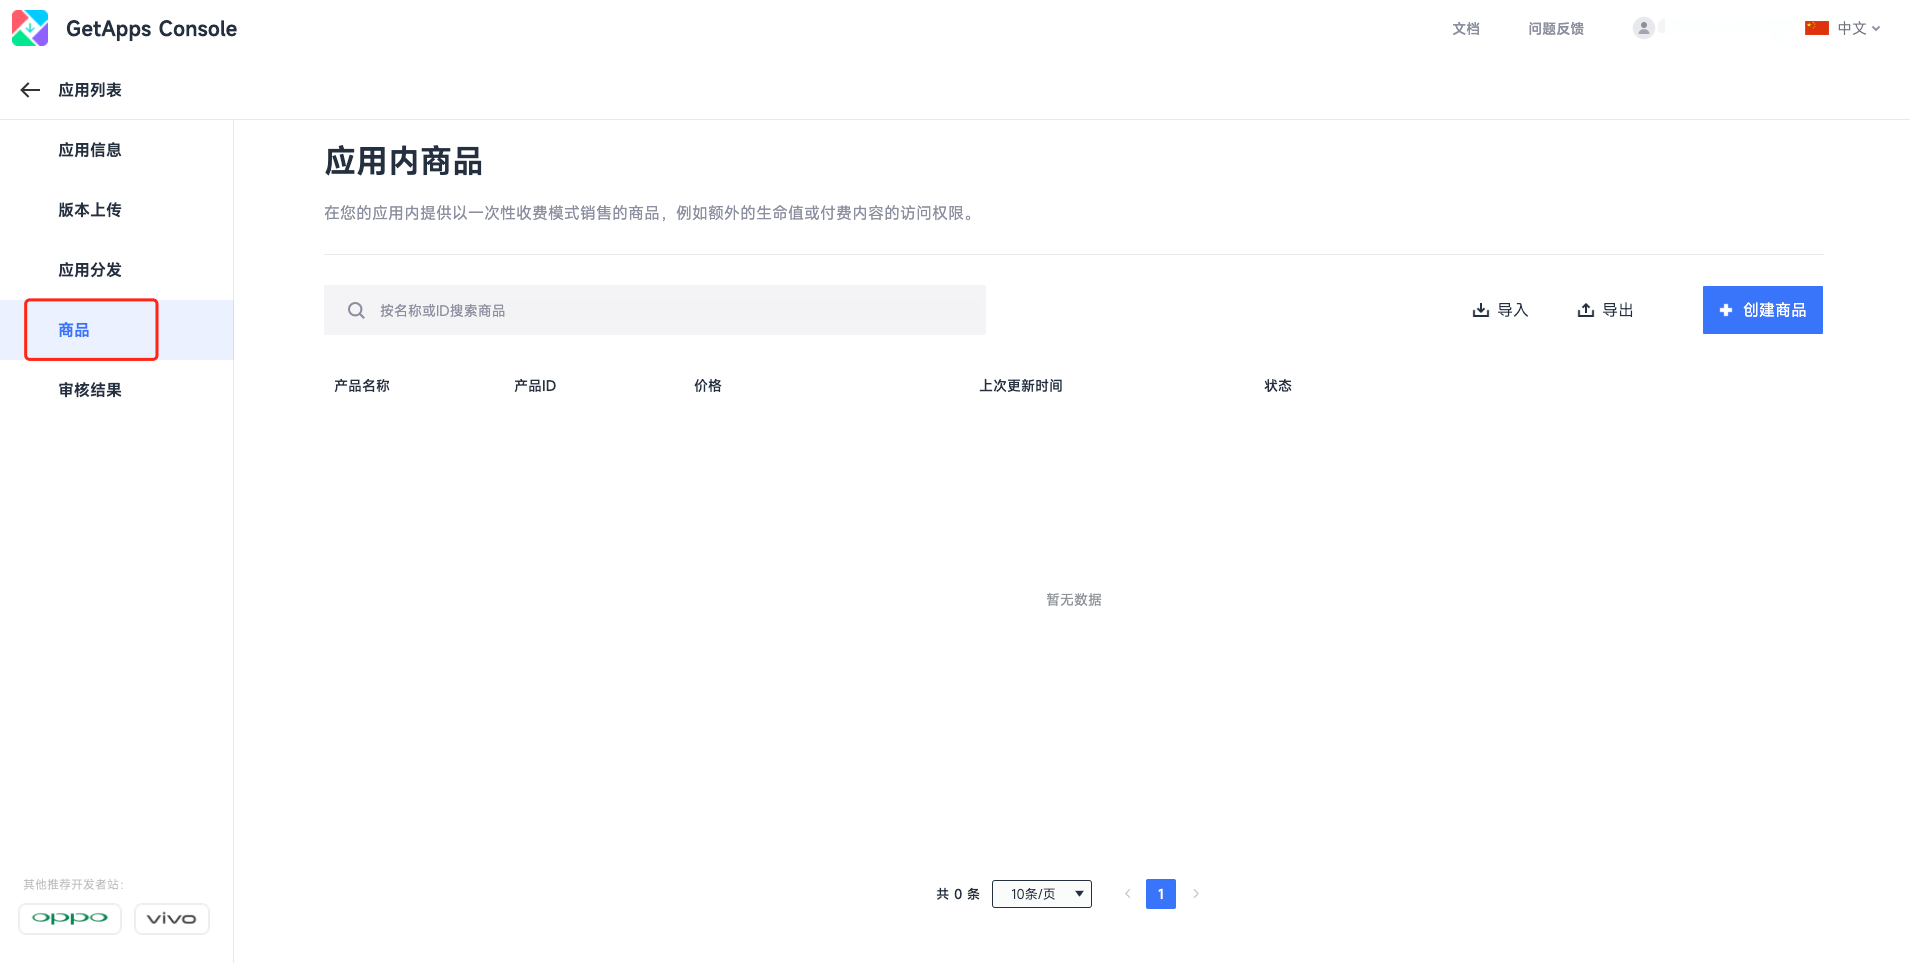This screenshot has width=1910, height=963.
Task: Click the back arrow to app list
Action: (x=30, y=90)
